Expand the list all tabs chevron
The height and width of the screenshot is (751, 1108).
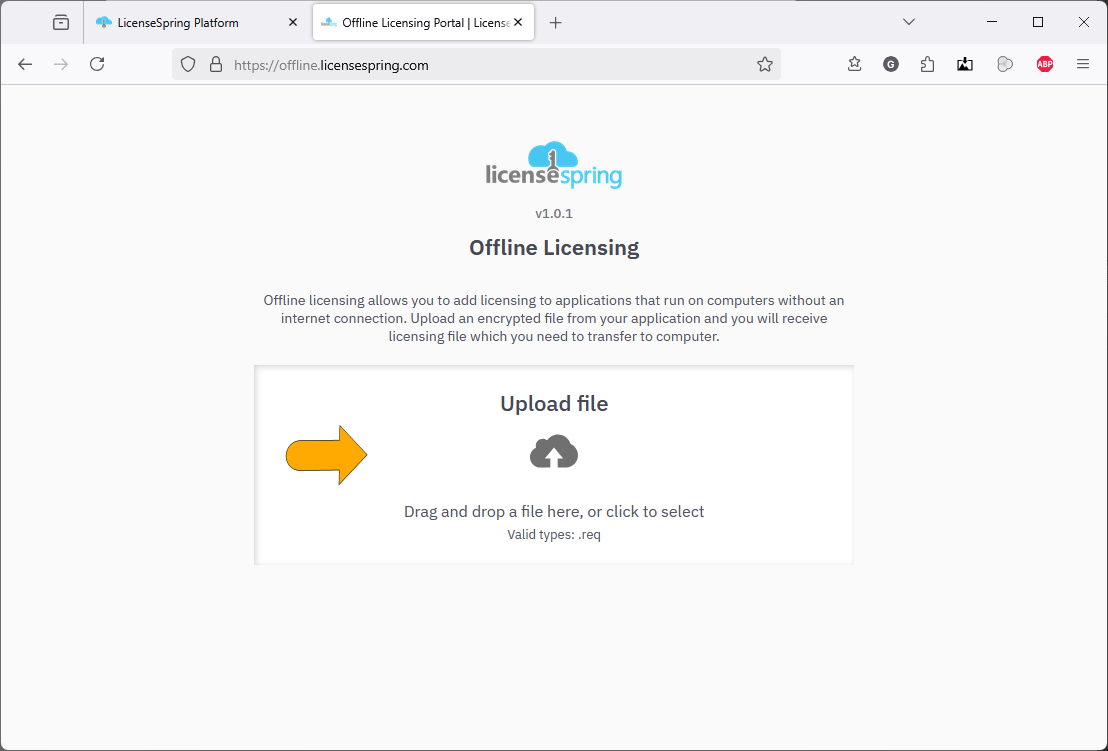tap(909, 22)
